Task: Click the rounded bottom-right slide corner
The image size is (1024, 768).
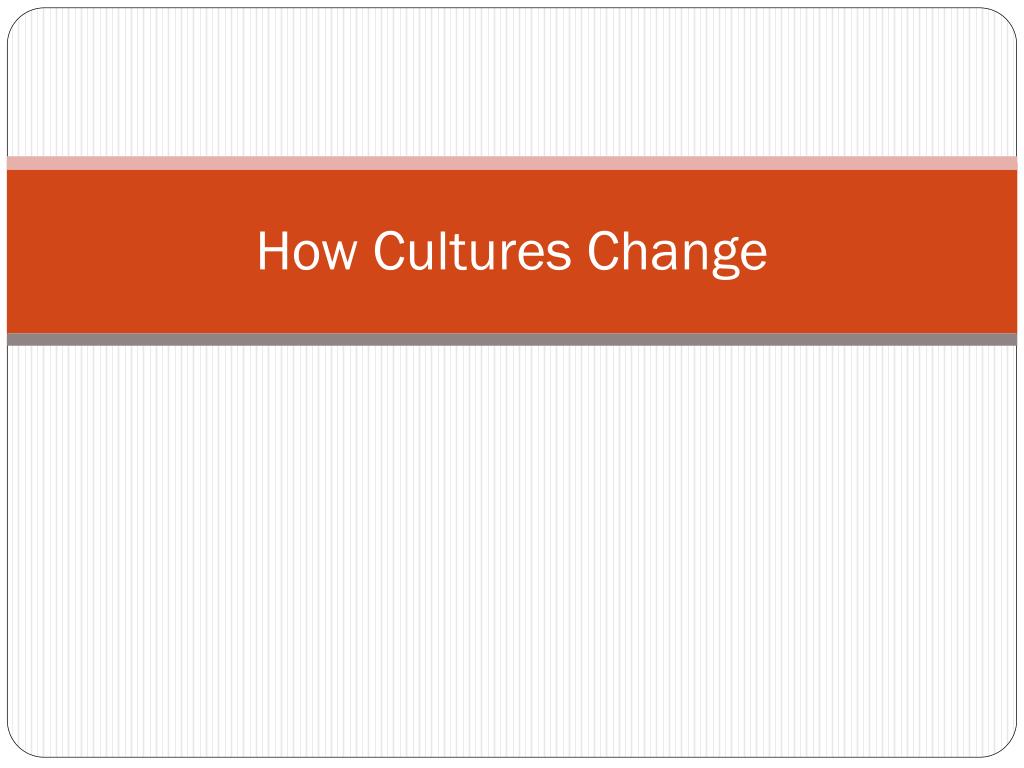Action: point(1004,745)
